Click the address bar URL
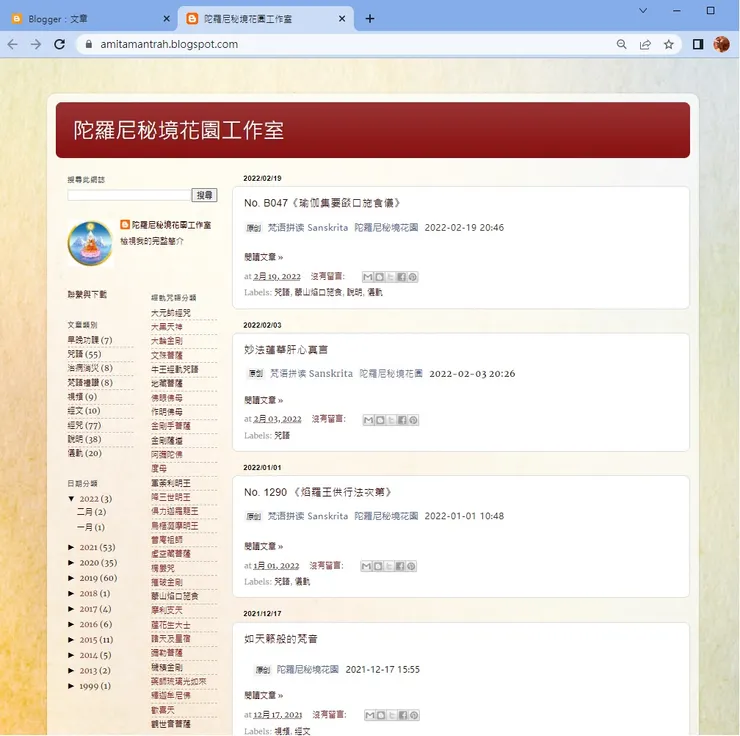Screen dimensions: 740x736 pos(169,44)
